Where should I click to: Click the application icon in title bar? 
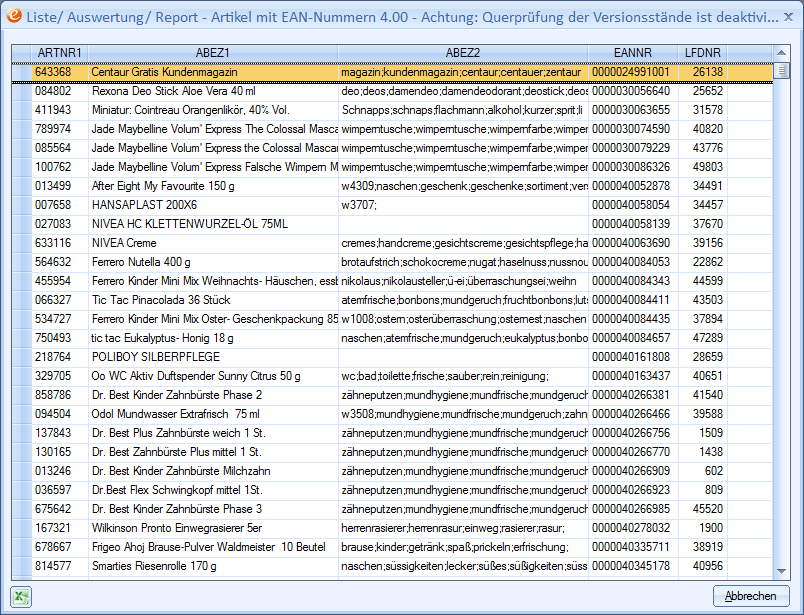click(x=15, y=16)
